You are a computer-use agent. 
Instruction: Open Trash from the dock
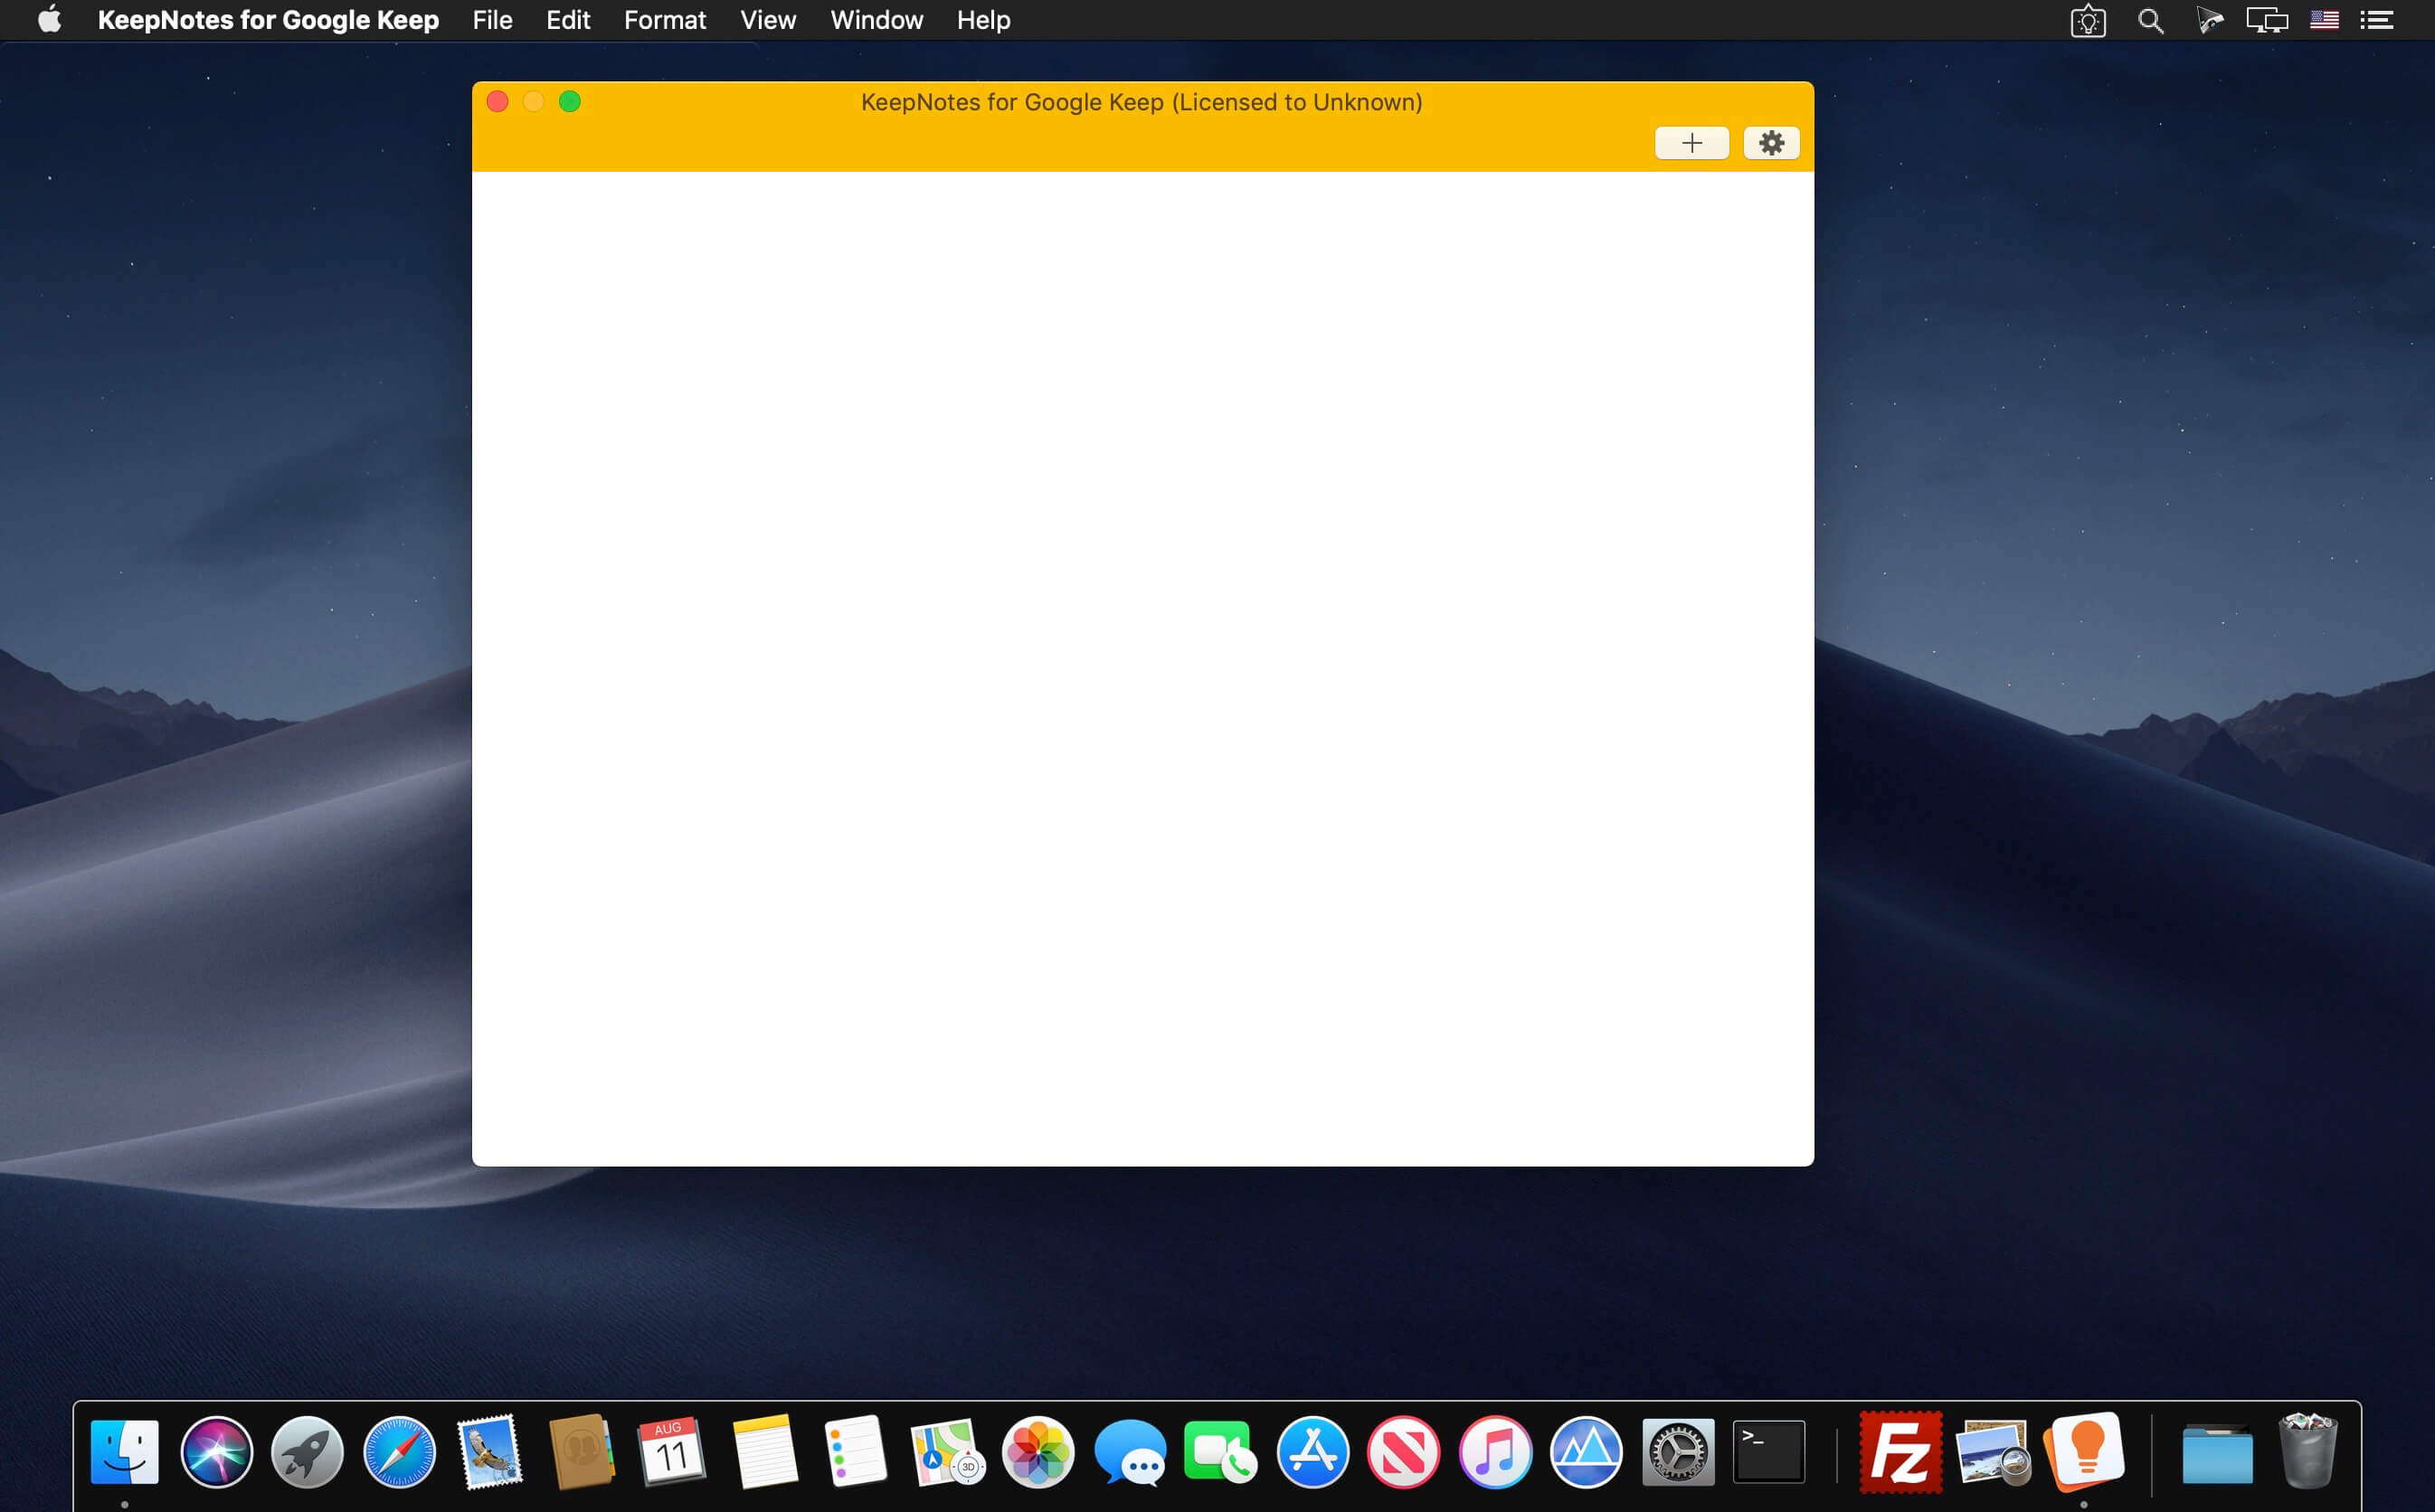[2309, 1453]
